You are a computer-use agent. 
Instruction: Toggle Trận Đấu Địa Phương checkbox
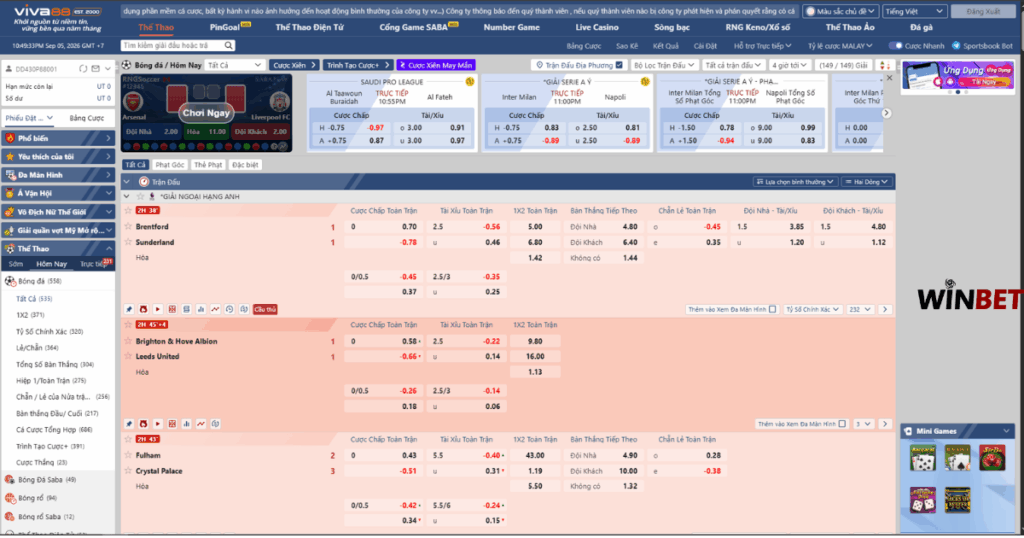[619, 65]
